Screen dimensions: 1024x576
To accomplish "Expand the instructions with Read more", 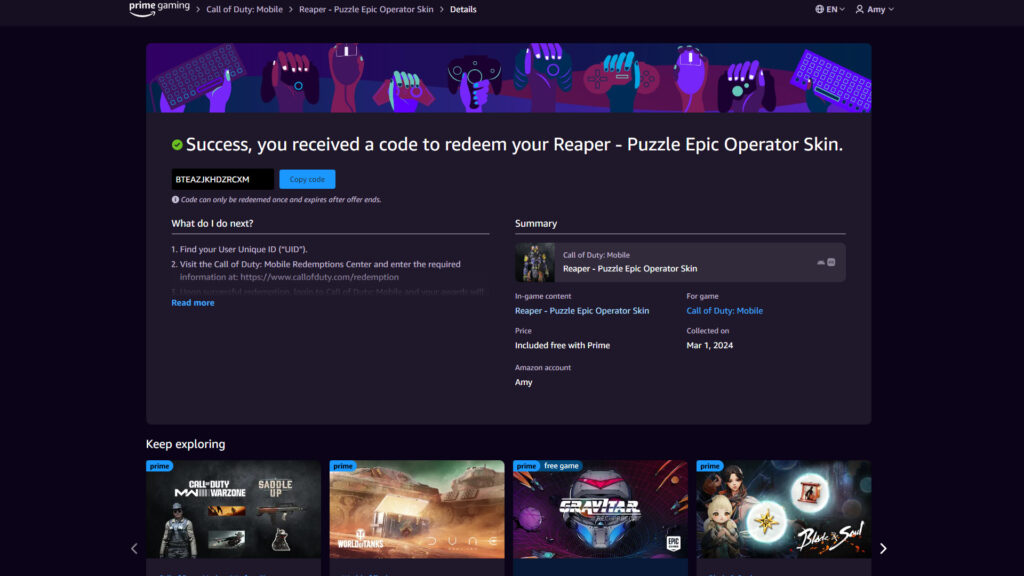I will 192,302.
